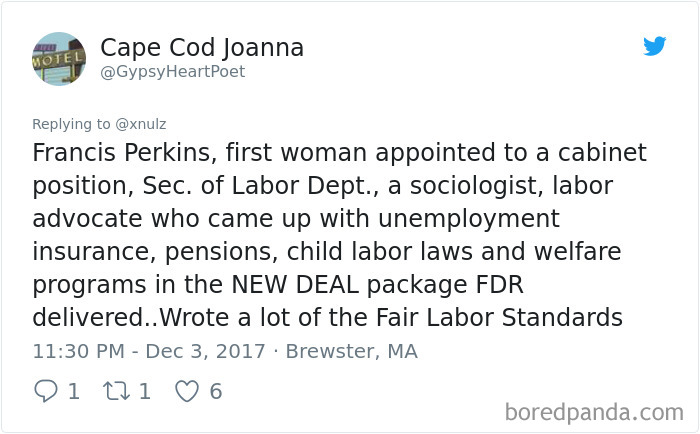700x434 pixels.
Task: Click the Twitter bird logo
Action: [654, 46]
